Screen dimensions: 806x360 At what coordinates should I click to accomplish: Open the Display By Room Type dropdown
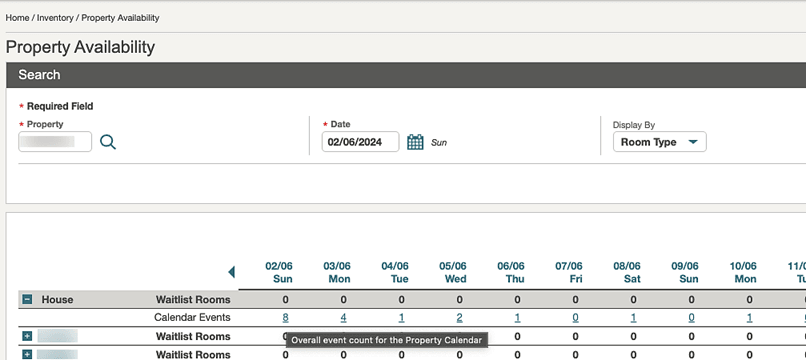[660, 142]
